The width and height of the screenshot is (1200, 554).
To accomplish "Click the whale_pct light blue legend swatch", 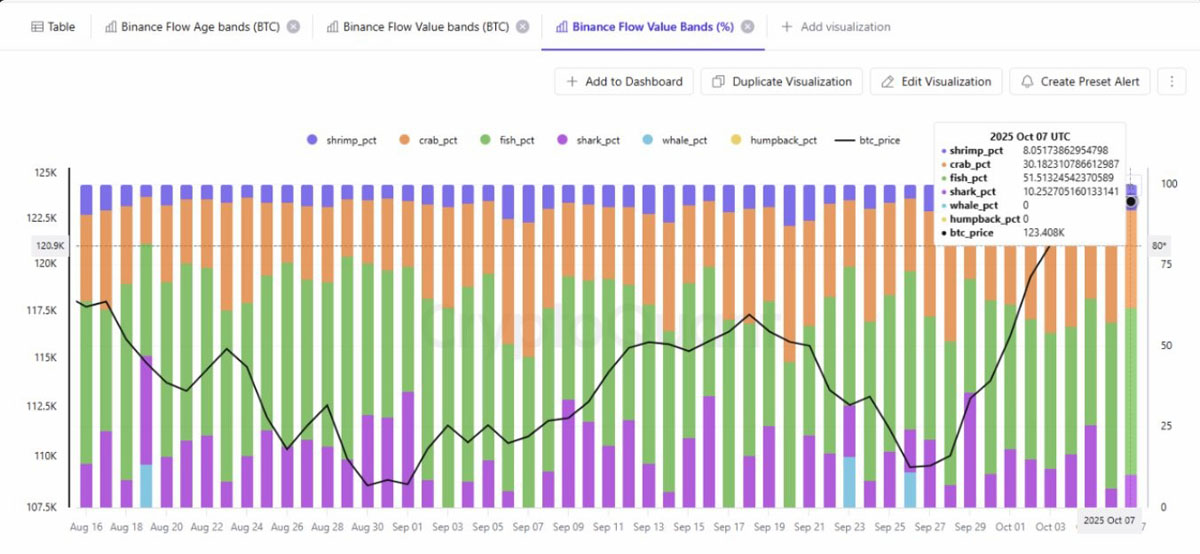I will 650,141.
